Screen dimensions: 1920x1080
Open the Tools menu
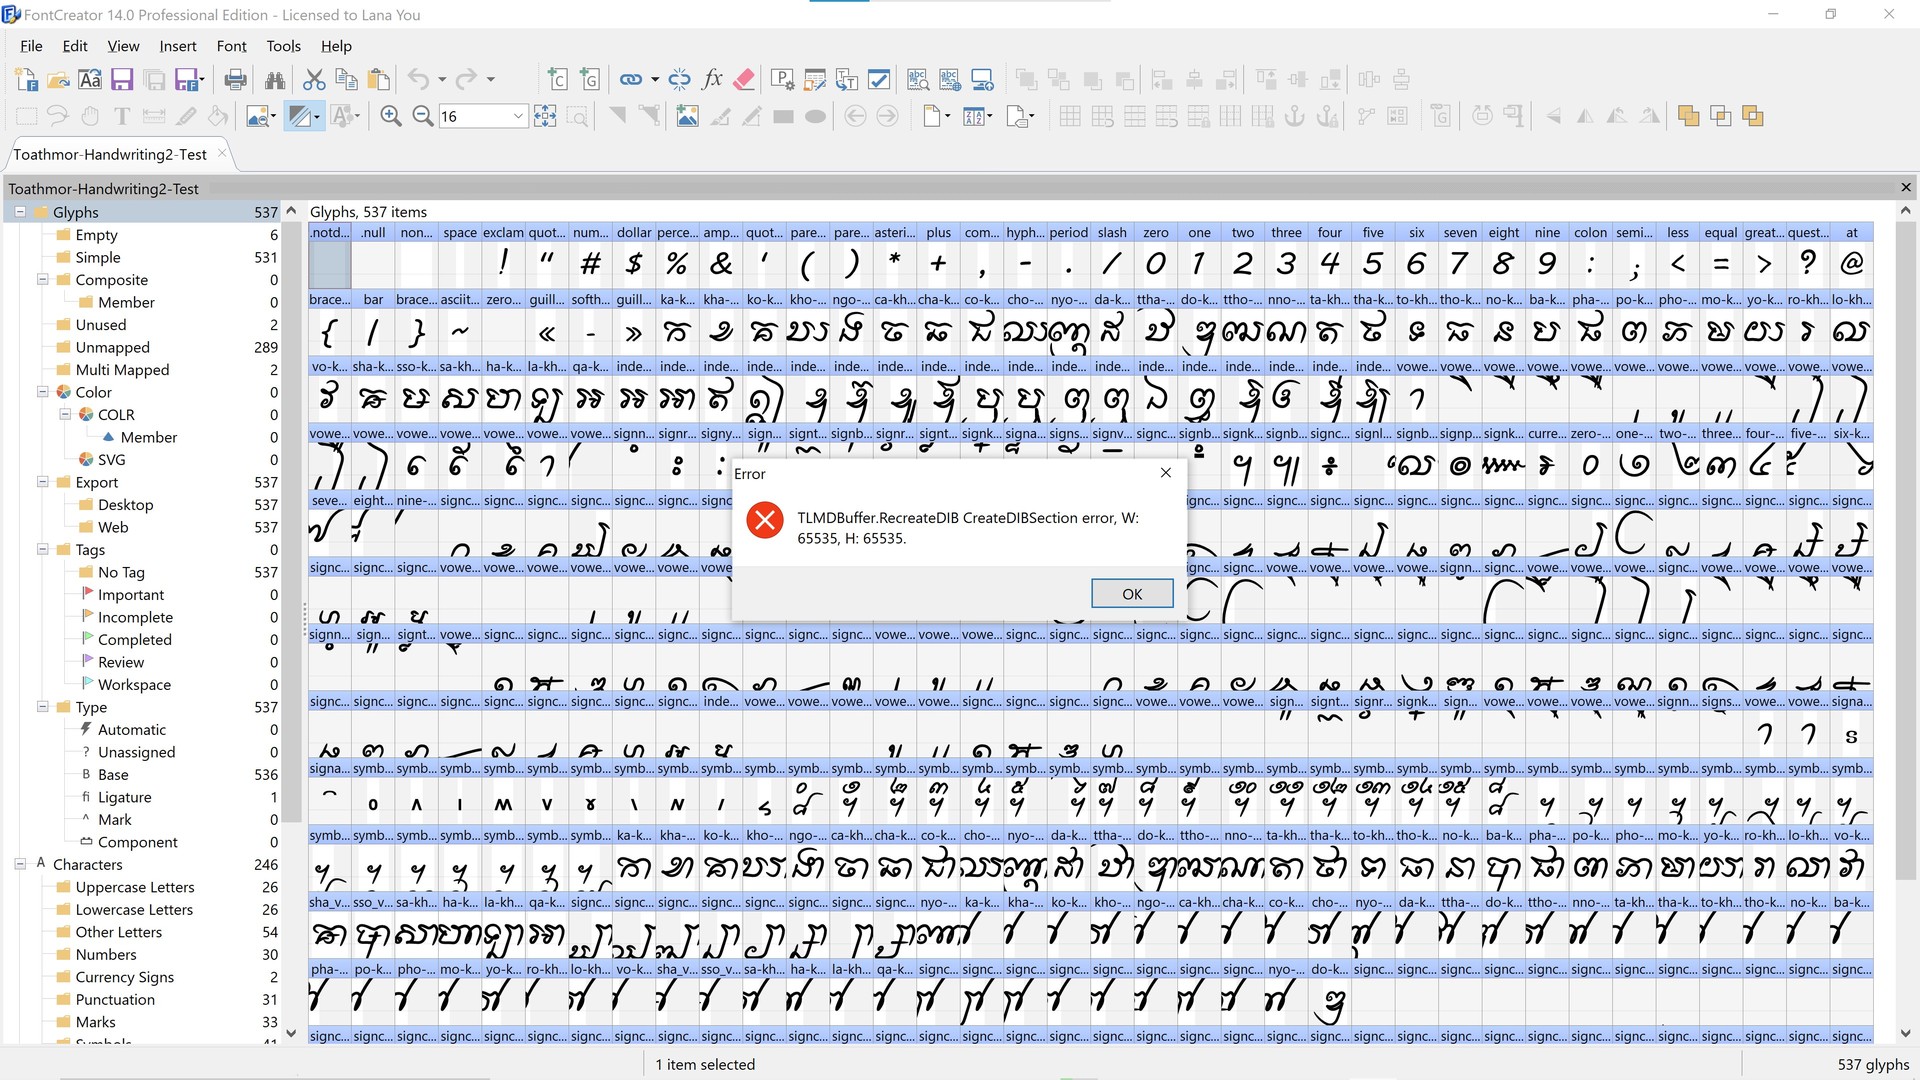pyautogui.click(x=281, y=46)
